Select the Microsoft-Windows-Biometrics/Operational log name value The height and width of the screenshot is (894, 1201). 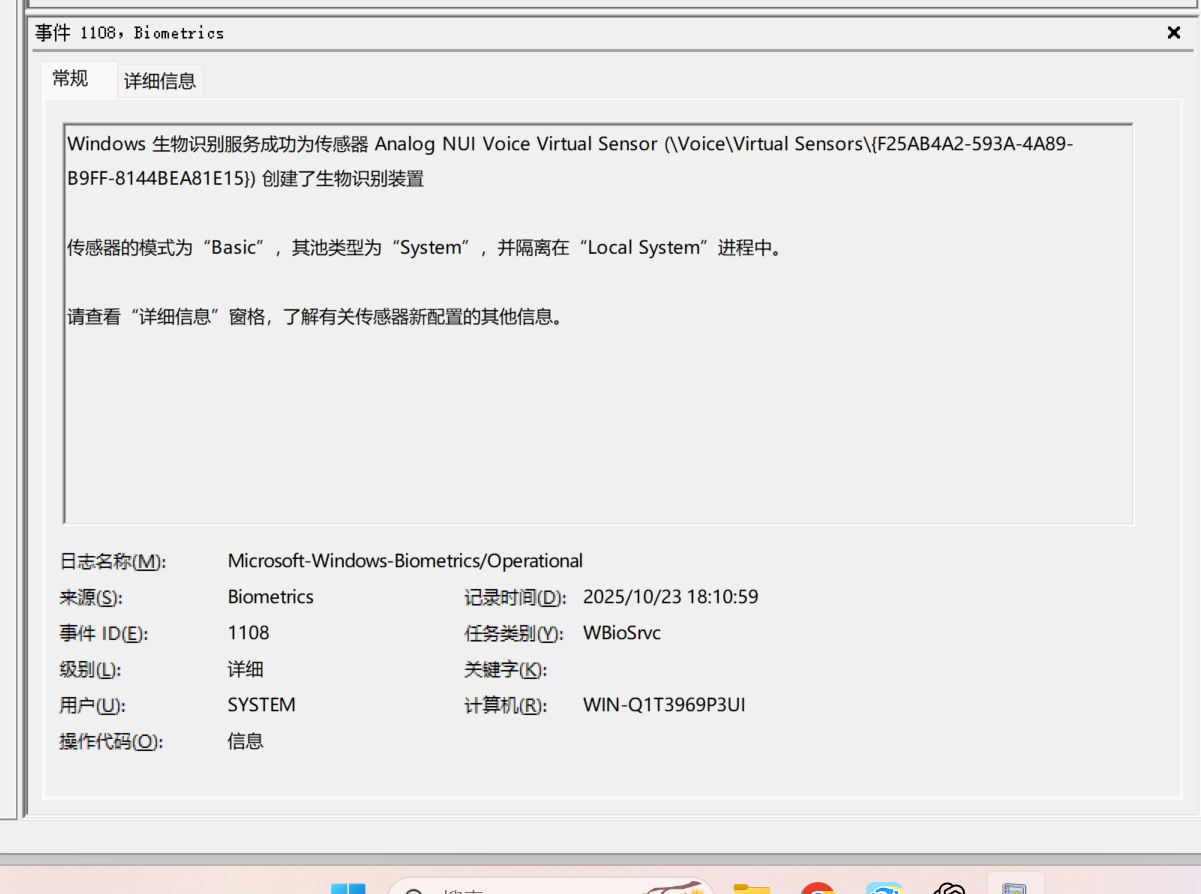[x=405, y=561]
